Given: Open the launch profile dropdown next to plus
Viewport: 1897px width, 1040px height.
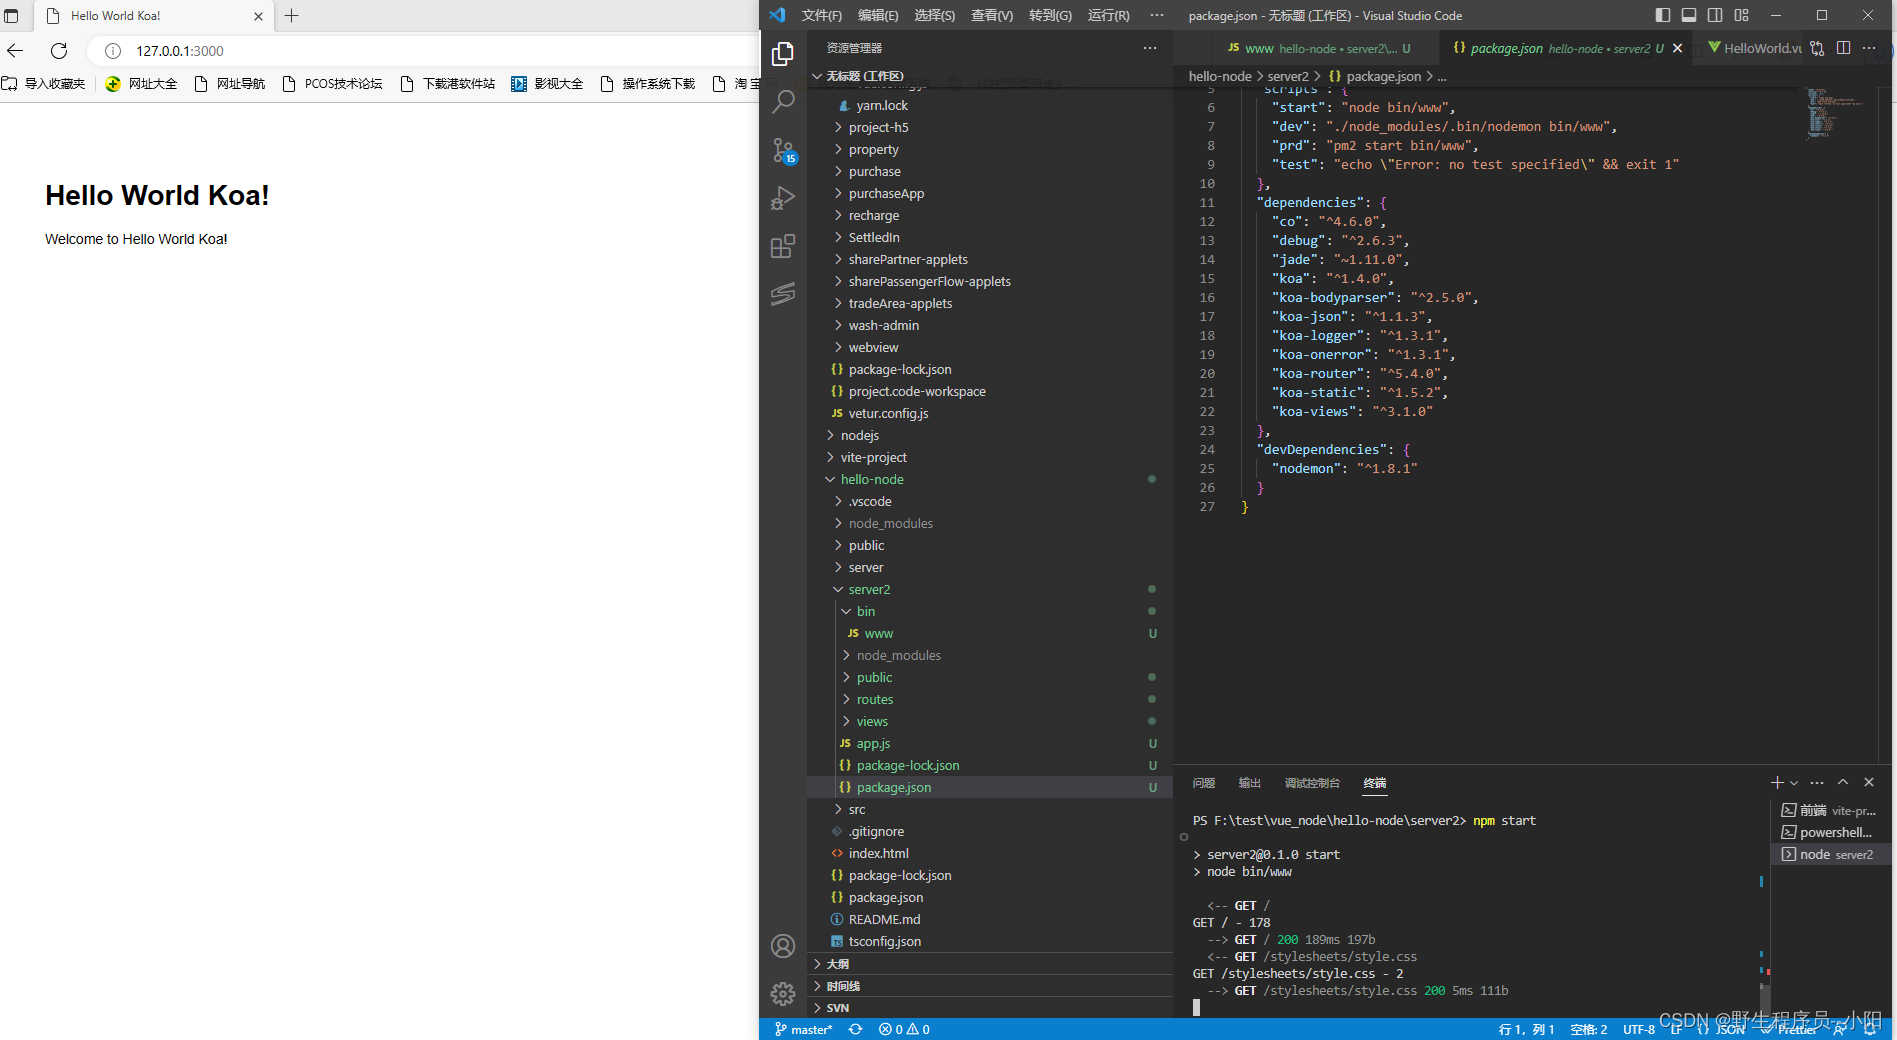Looking at the screenshot, I should [x=1794, y=783].
